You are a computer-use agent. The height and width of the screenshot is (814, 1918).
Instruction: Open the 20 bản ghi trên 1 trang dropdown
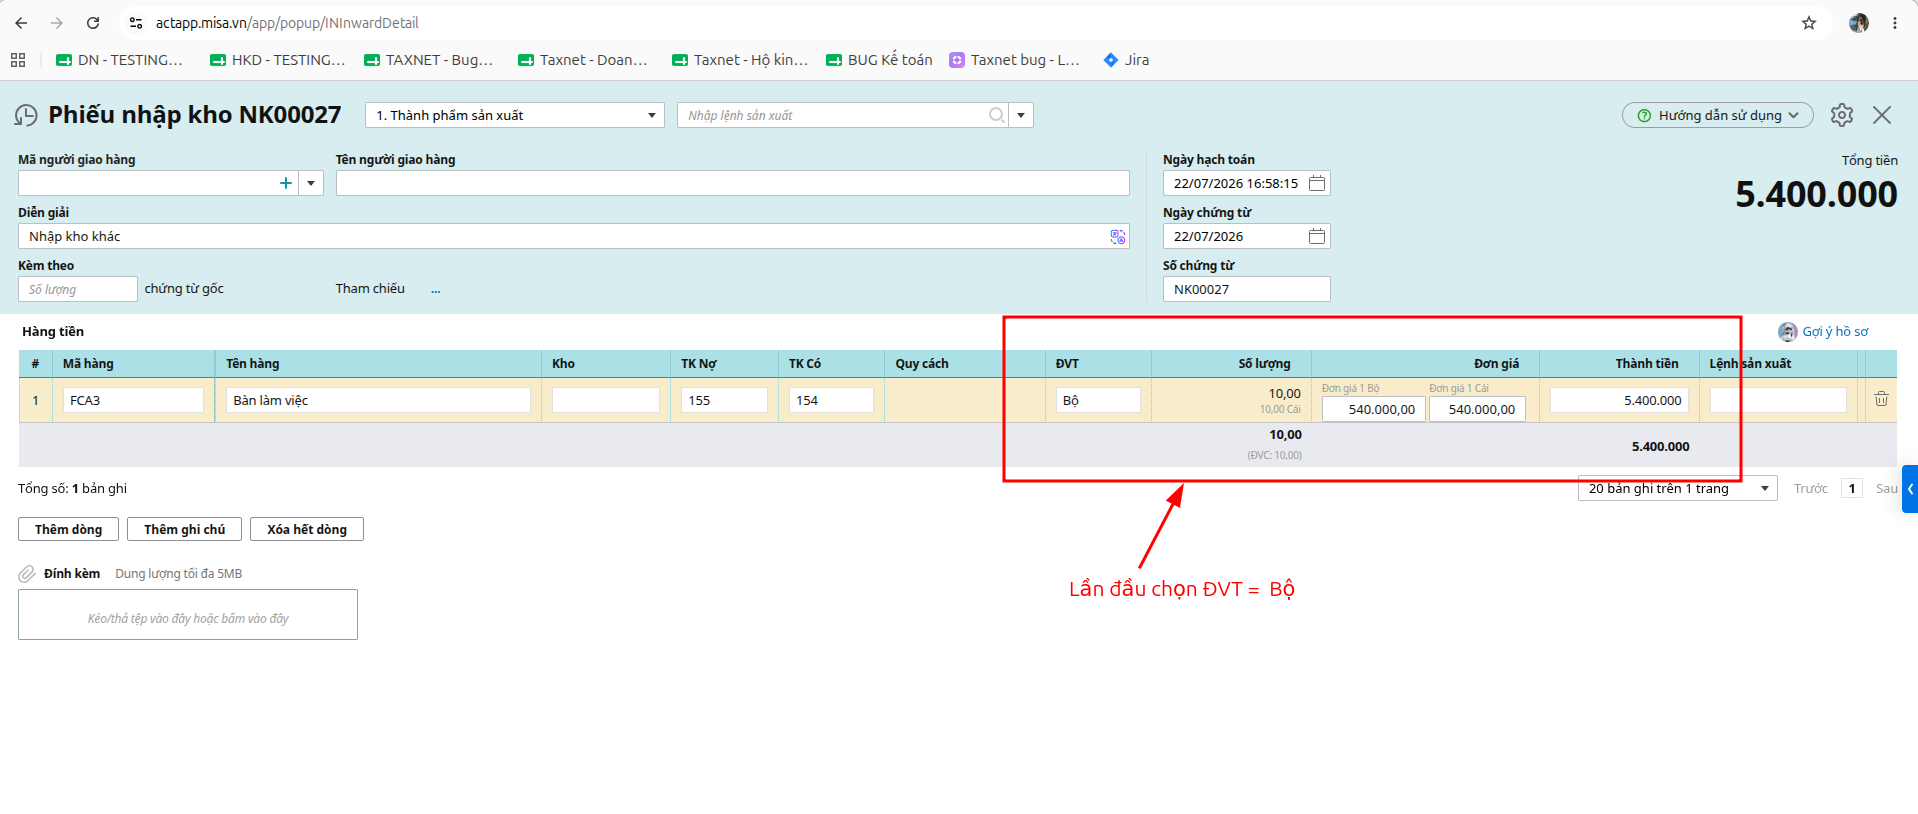1677,488
